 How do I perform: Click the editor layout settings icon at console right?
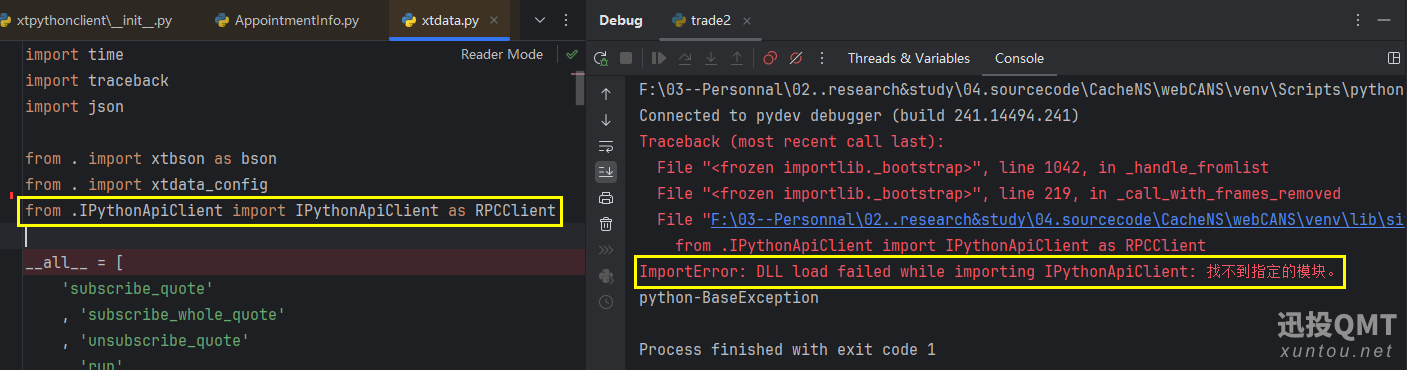(1394, 58)
